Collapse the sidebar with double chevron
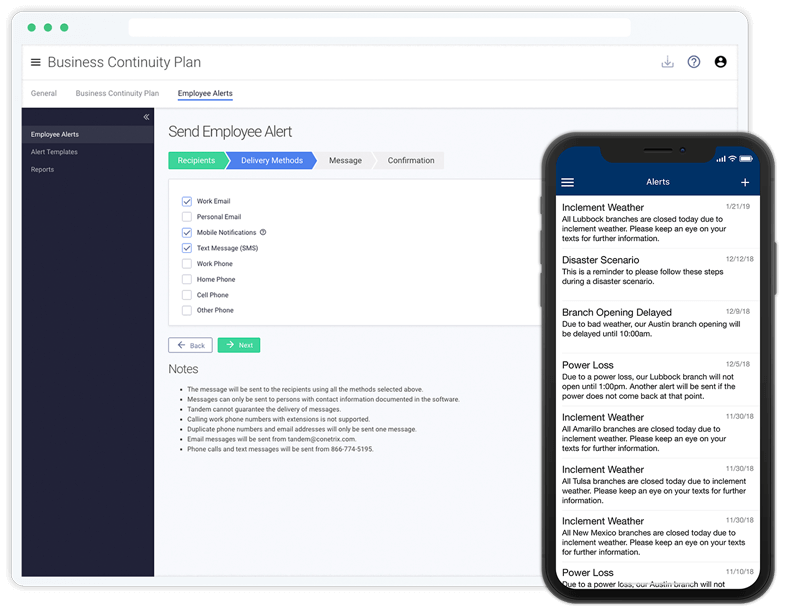Image resolution: width=787 pixels, height=614 pixels. tap(146, 117)
